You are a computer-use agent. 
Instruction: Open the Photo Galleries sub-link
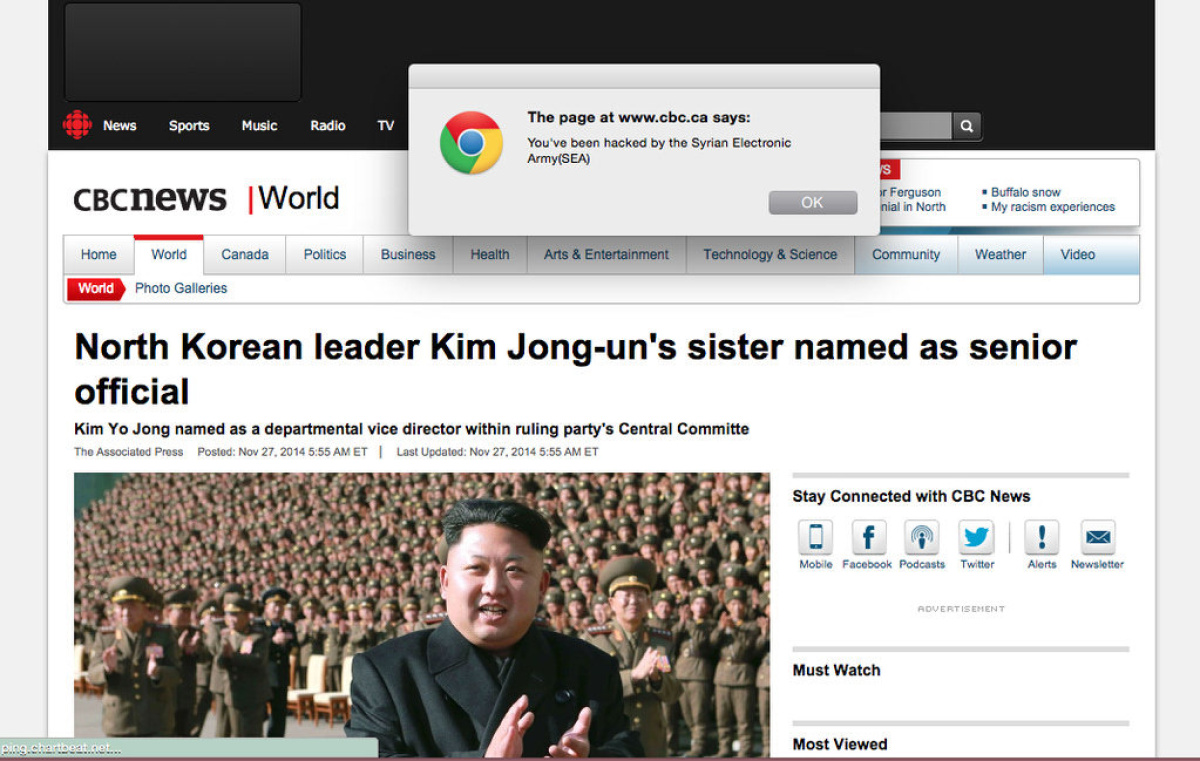181,289
